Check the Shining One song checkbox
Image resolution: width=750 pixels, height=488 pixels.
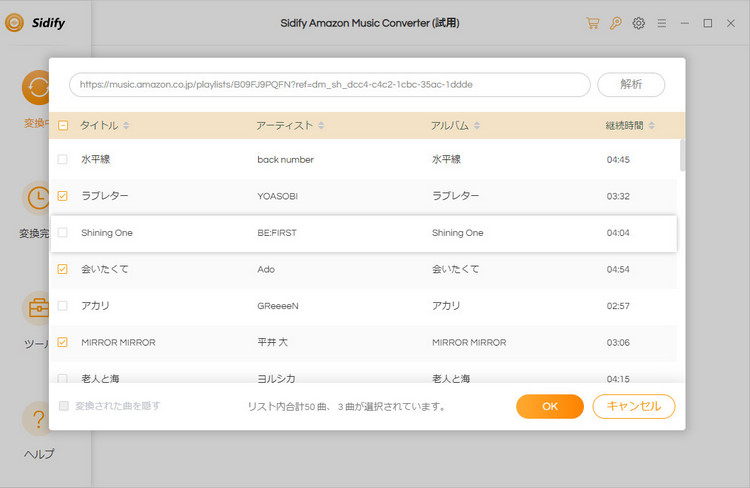click(x=63, y=233)
